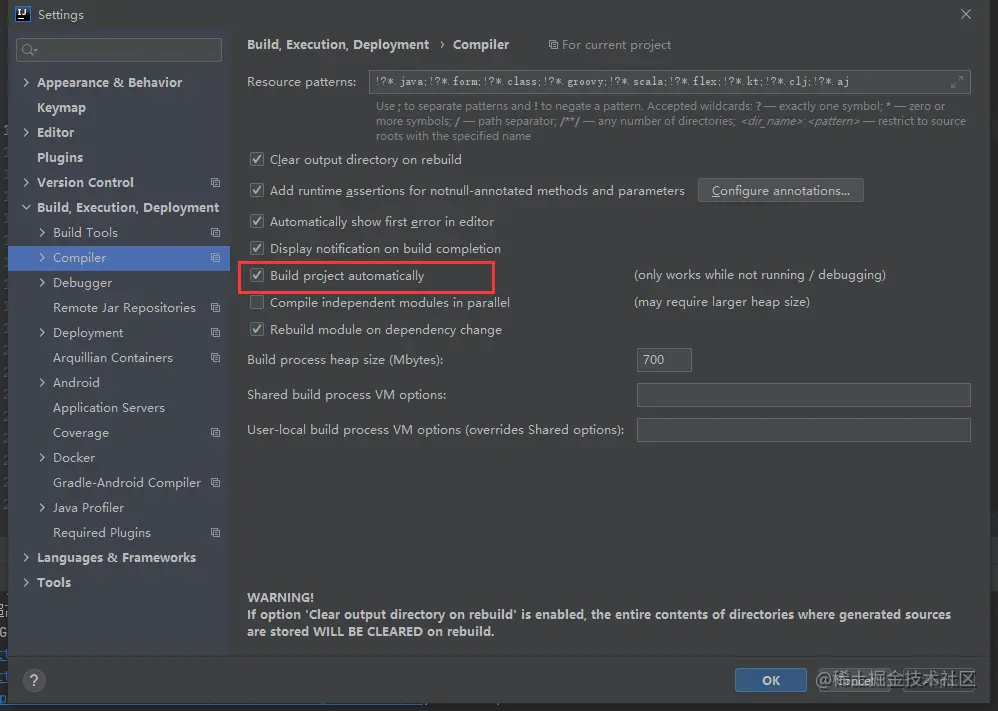The height and width of the screenshot is (711, 998).
Task: Select Coverage in settings tree
Action: (x=81, y=433)
